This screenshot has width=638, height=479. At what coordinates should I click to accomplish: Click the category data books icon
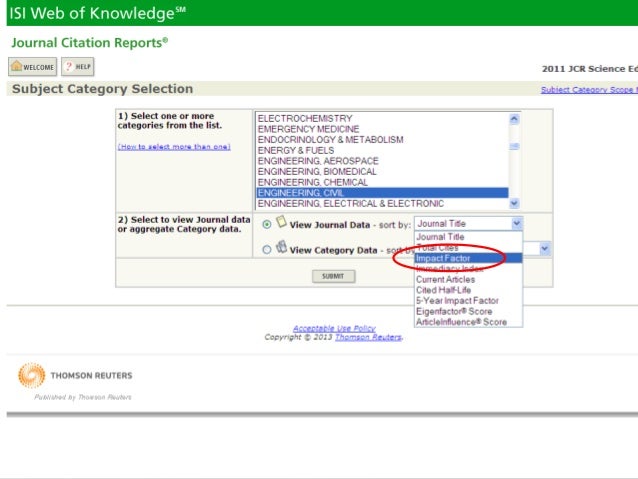click(x=281, y=247)
